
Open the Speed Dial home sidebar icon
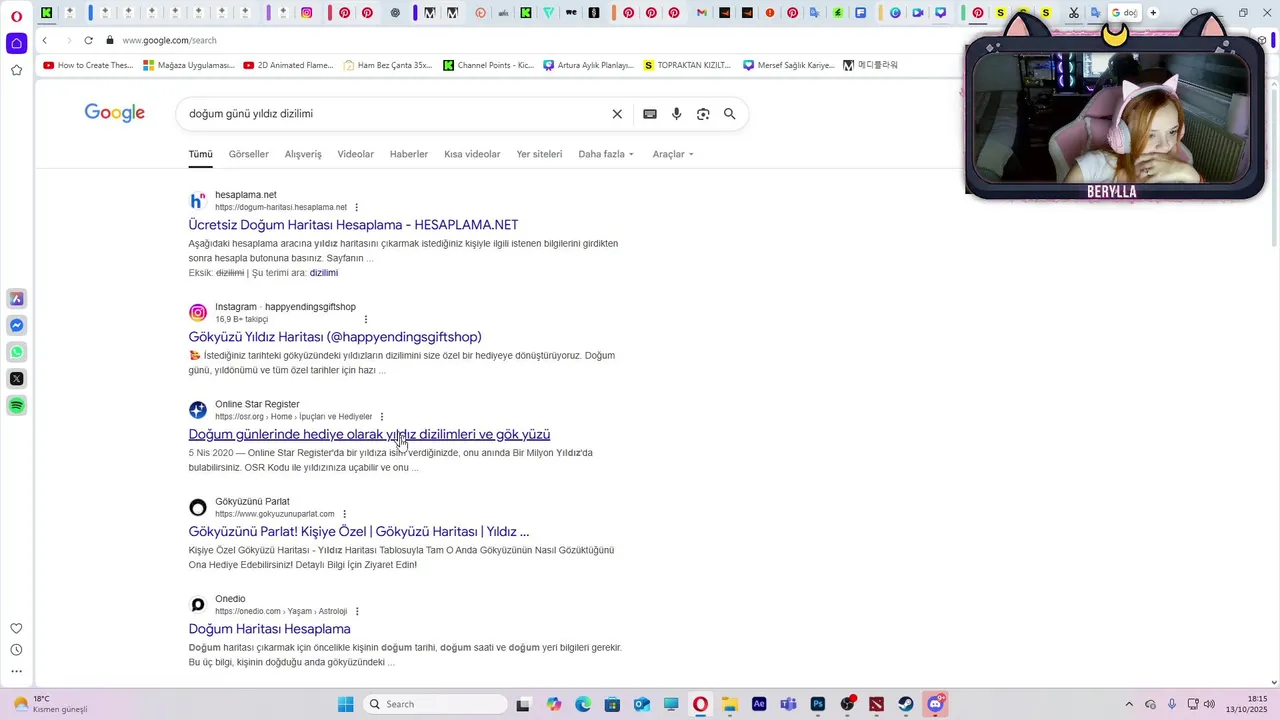tap(16, 43)
